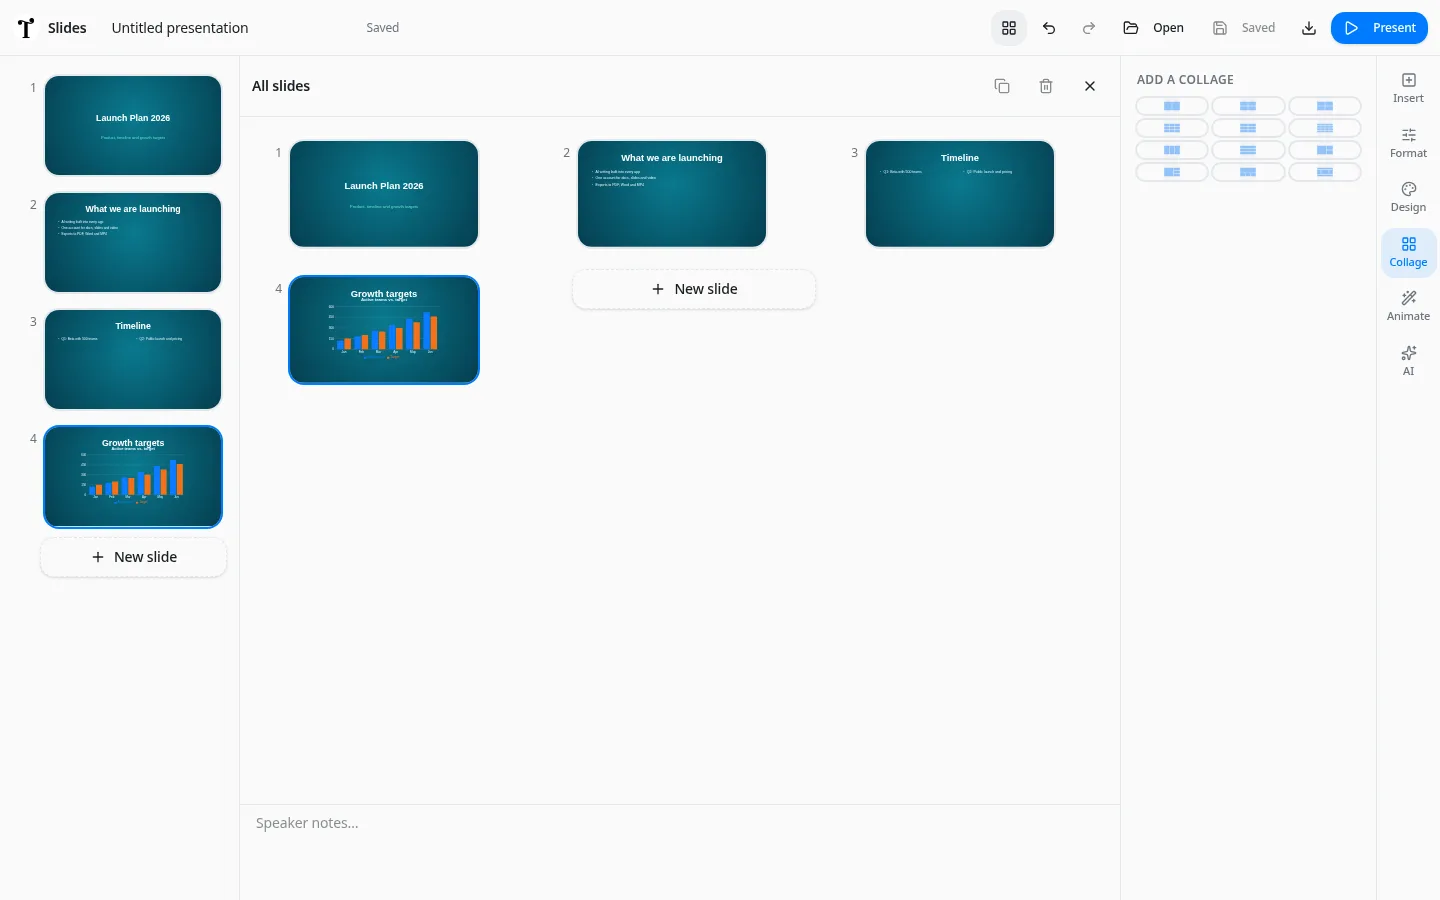Start the presentation with Present button

coord(1379,28)
